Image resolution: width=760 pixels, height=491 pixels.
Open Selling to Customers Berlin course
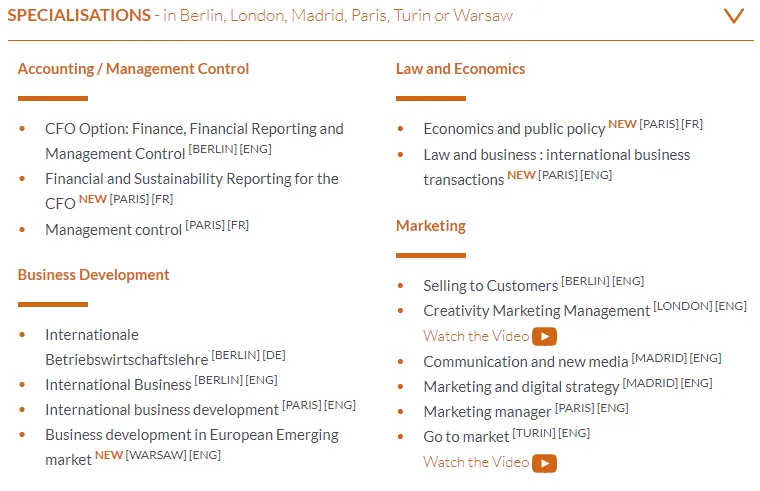[x=490, y=286]
